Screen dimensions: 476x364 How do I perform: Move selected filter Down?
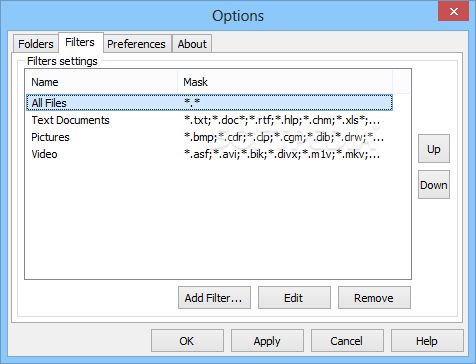tap(434, 185)
